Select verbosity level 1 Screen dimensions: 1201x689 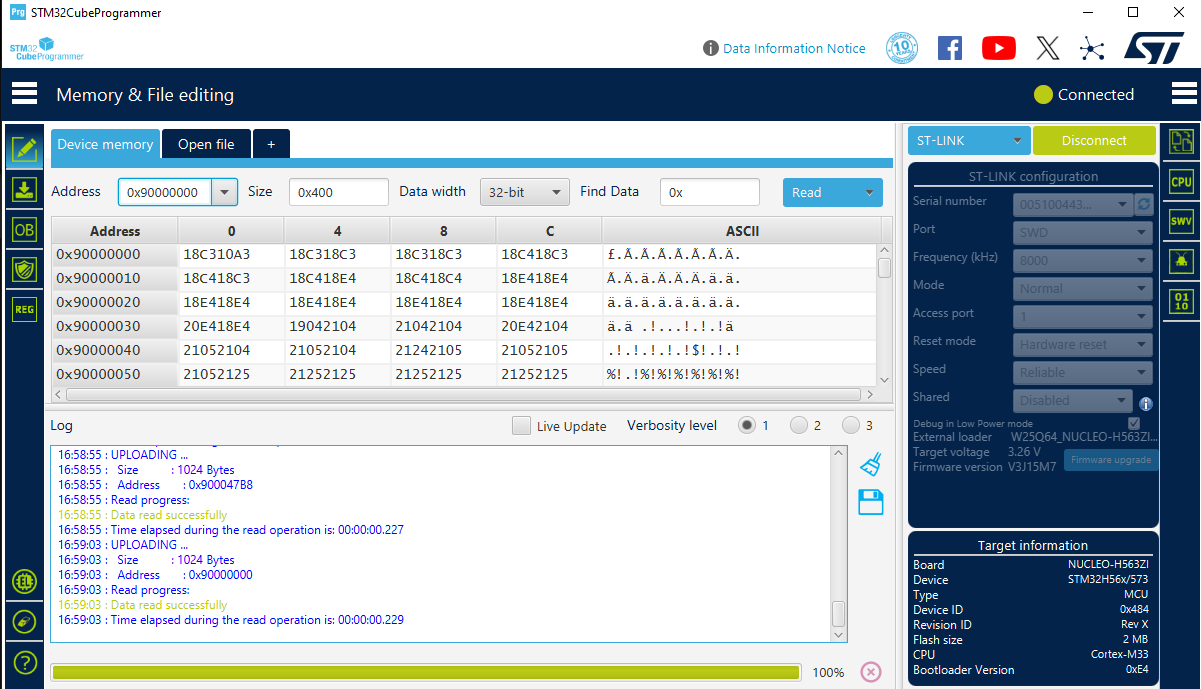tap(746, 425)
